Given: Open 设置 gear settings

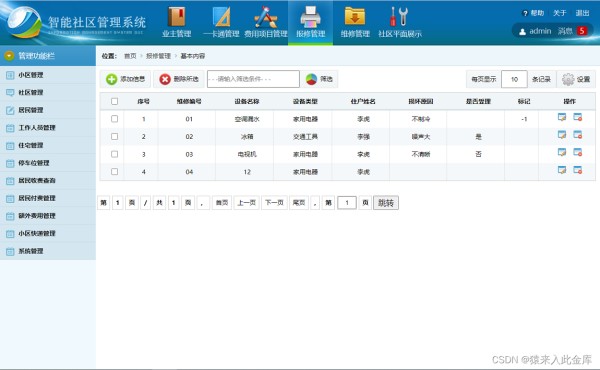Looking at the screenshot, I should (576, 79).
